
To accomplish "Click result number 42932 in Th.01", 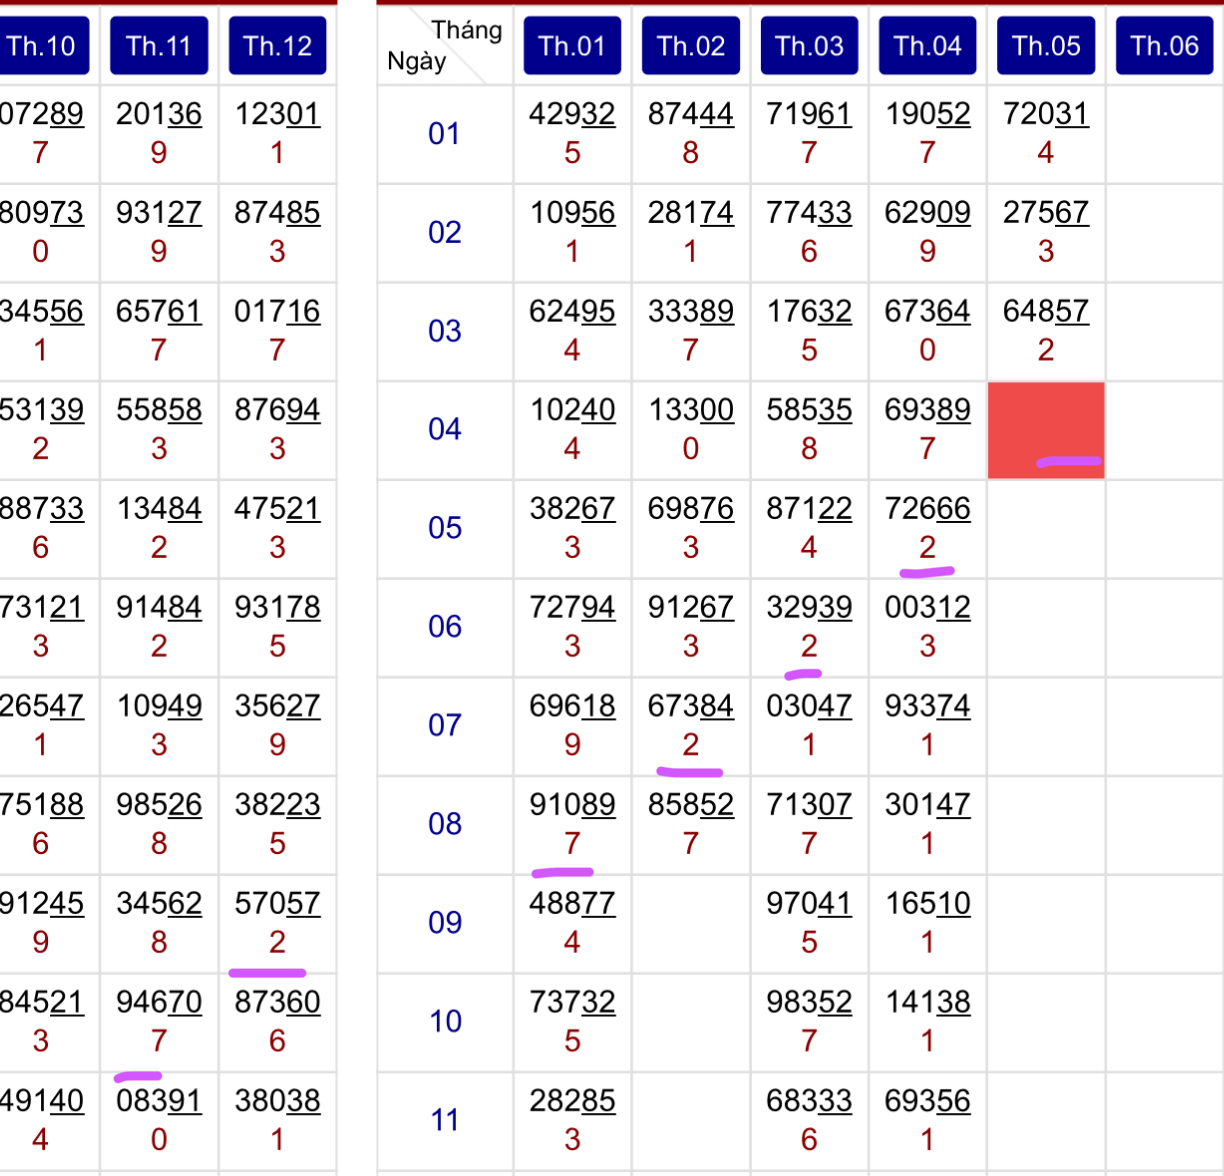I will [x=572, y=114].
